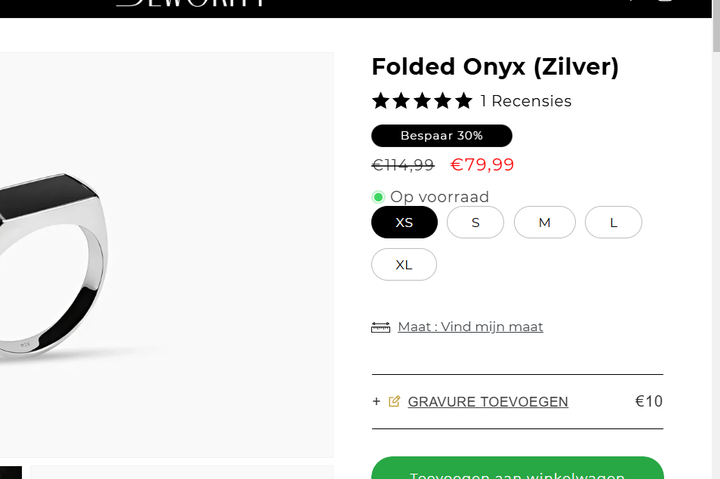Click the engraving pencil edit icon
Viewport: 720px width, 479px height.
[394, 402]
